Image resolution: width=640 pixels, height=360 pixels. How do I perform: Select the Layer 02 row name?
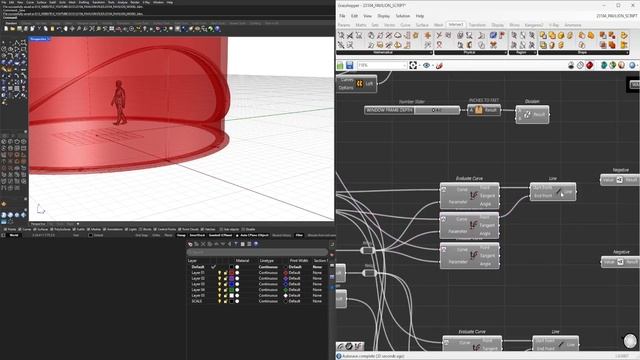[198, 278]
